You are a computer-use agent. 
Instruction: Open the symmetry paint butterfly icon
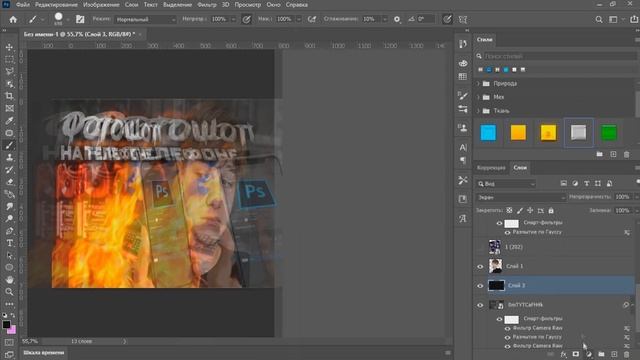462,19
